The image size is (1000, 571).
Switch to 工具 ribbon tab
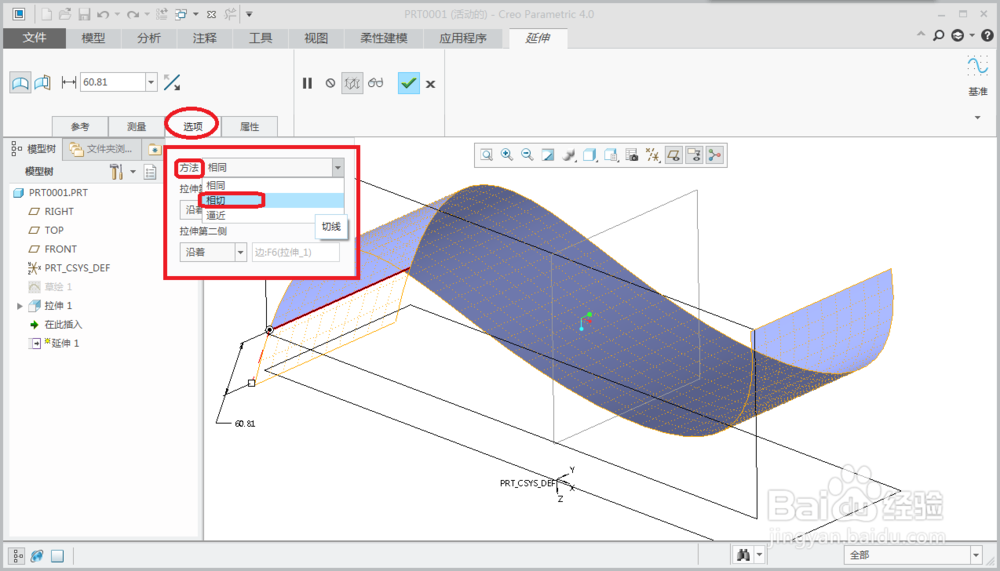260,38
